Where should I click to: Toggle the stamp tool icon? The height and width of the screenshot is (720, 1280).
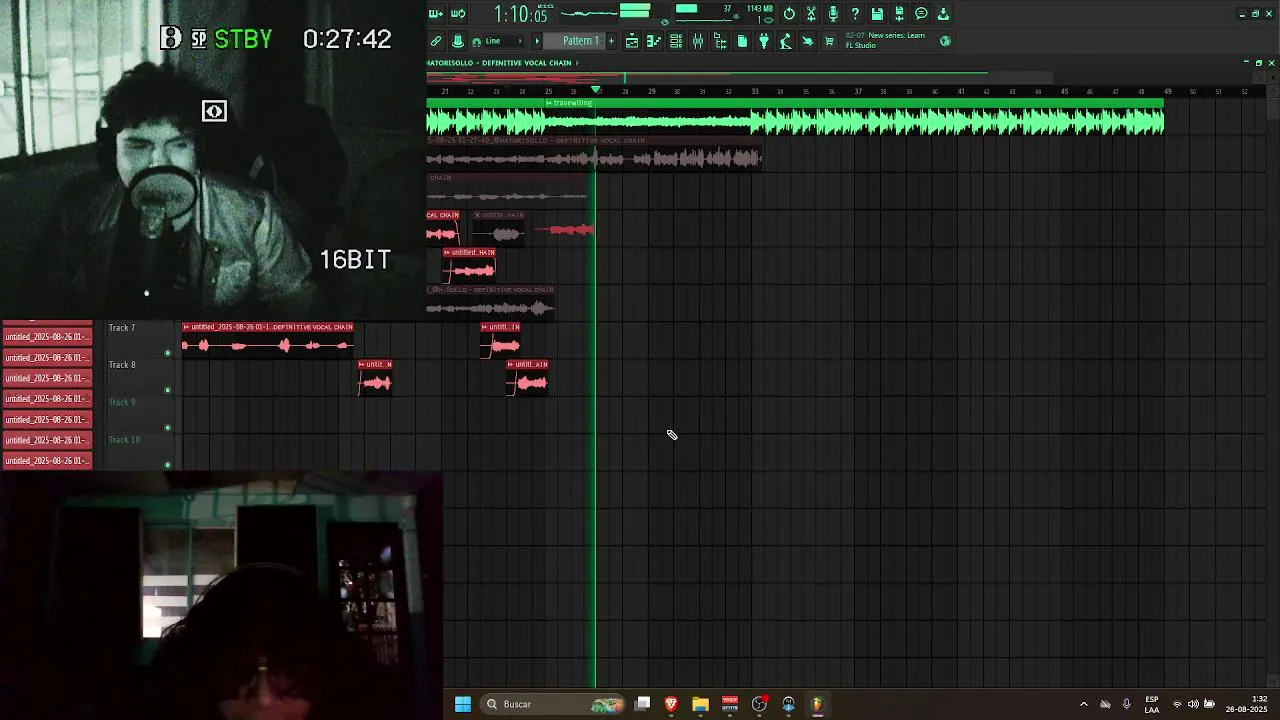tap(458, 41)
